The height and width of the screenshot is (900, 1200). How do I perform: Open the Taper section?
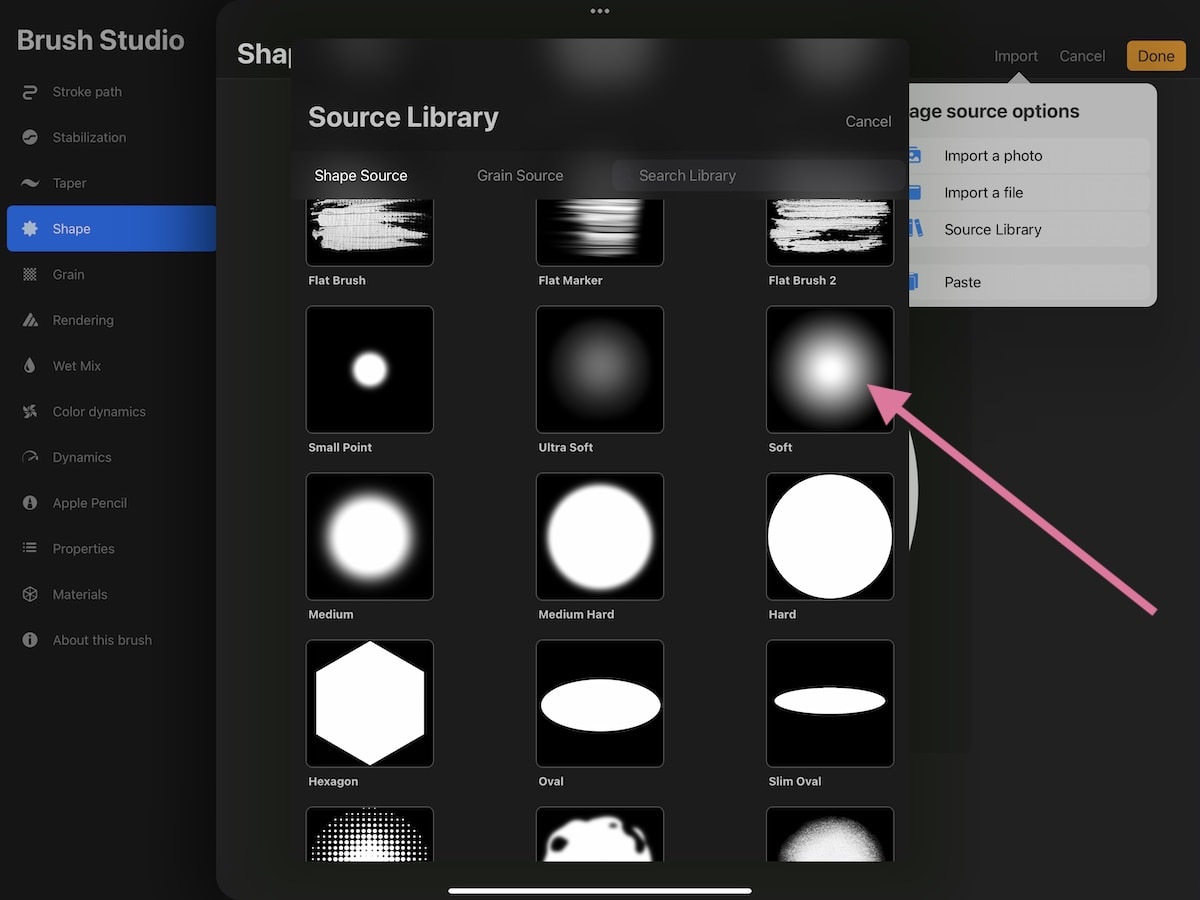click(x=110, y=183)
